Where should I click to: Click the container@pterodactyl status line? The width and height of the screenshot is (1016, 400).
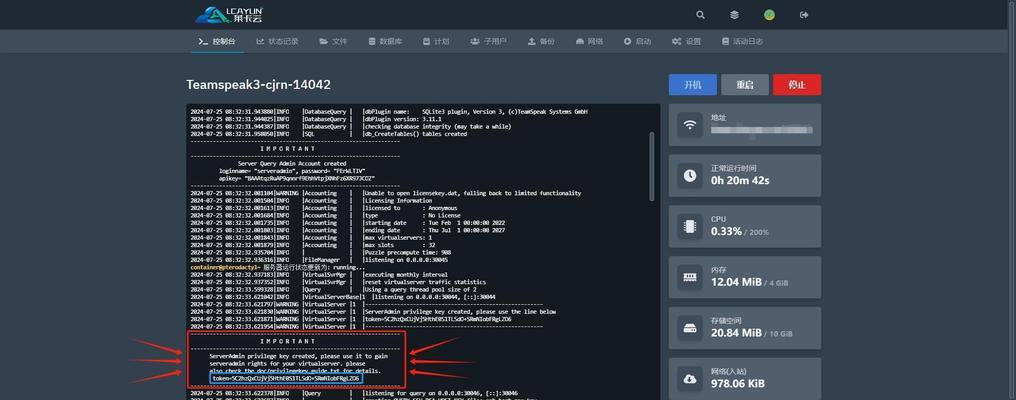[277, 267]
